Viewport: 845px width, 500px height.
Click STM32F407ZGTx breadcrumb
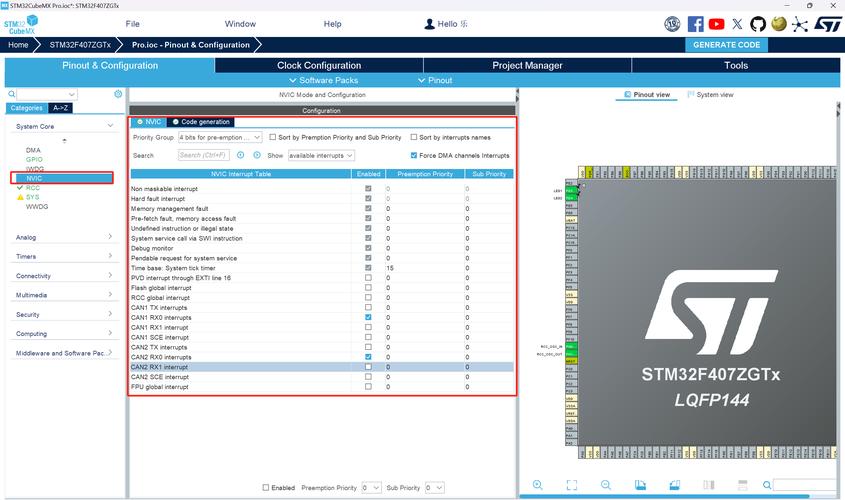point(80,45)
